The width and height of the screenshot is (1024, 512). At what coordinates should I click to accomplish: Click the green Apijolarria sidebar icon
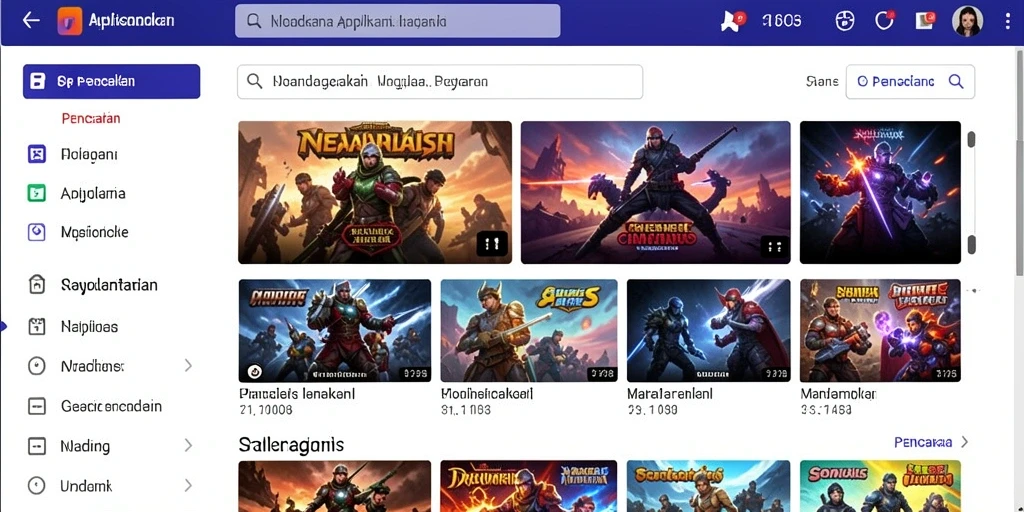tap(37, 193)
